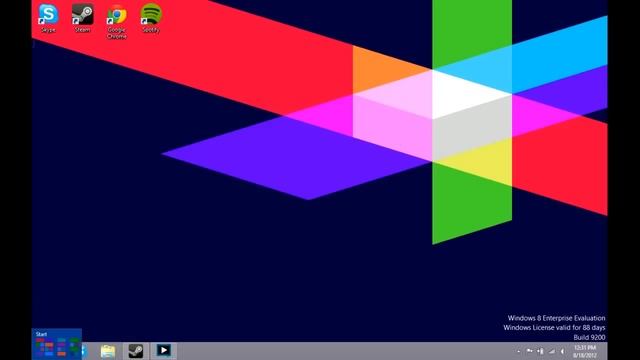Open the Spotify desktop shortcut

151,18
